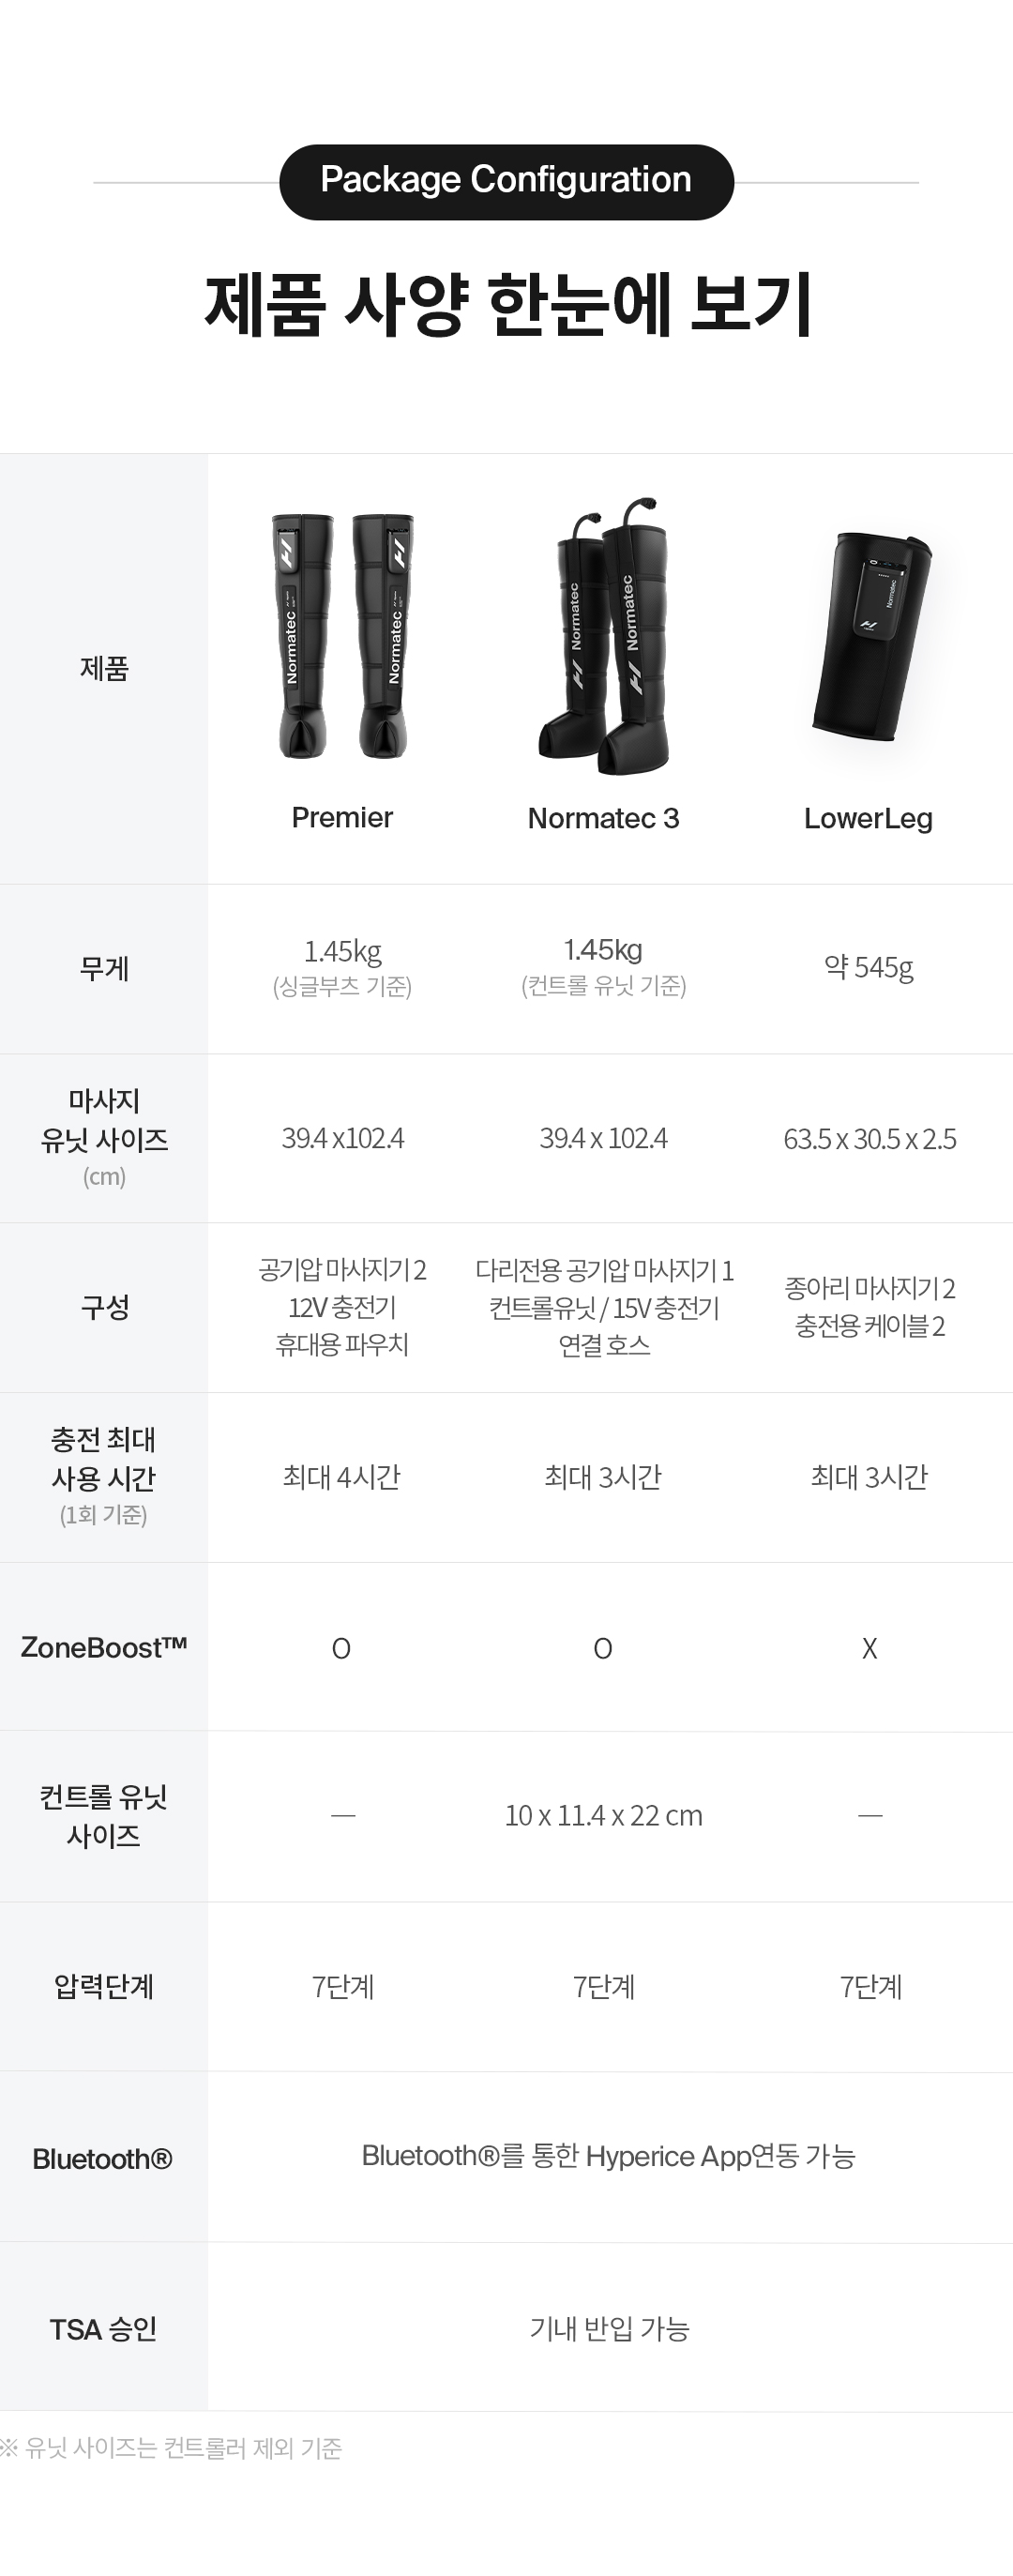Click the 기내 반입 가능 text

coord(609,2329)
